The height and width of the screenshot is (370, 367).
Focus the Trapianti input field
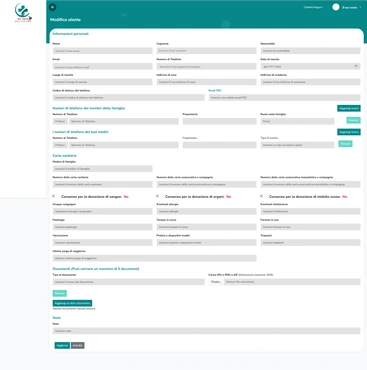(310, 243)
